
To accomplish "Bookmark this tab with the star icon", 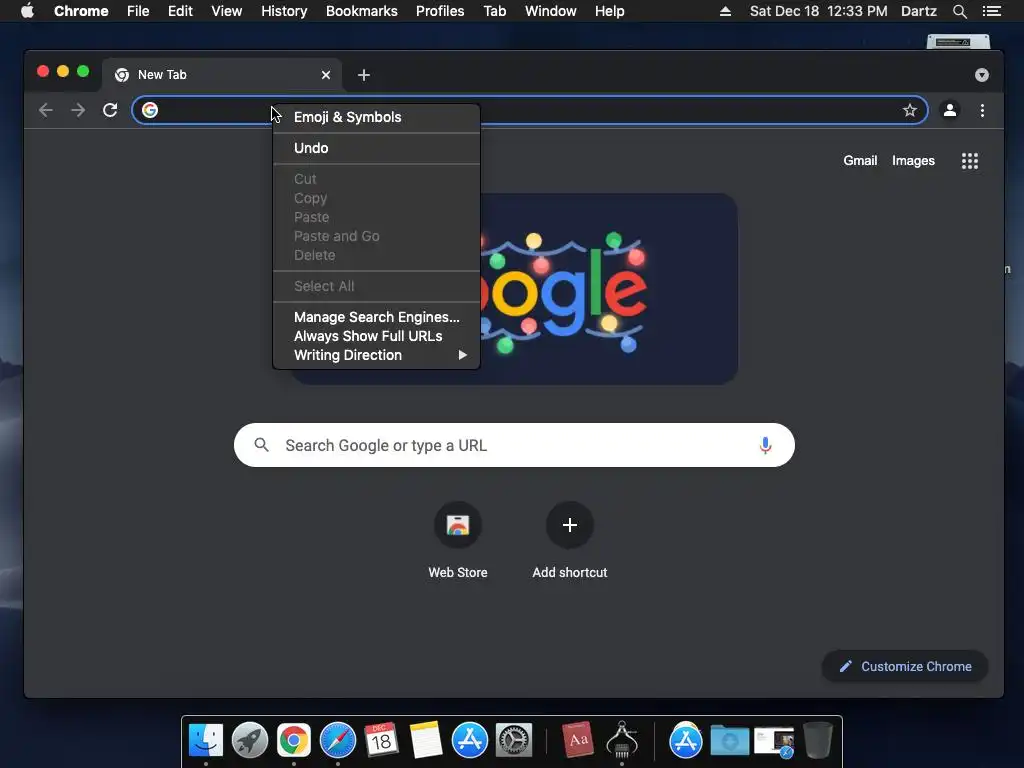I will tap(910, 110).
